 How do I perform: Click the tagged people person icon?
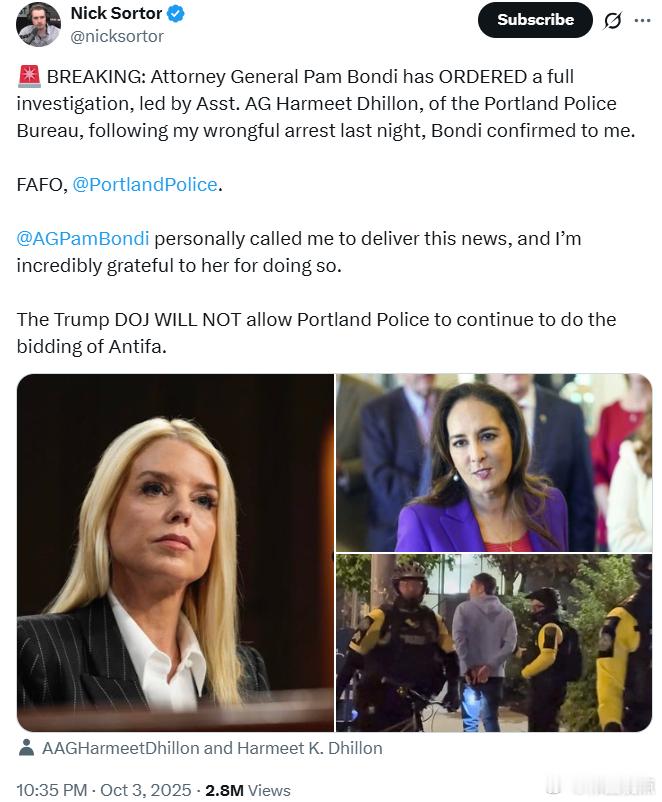click(26, 748)
